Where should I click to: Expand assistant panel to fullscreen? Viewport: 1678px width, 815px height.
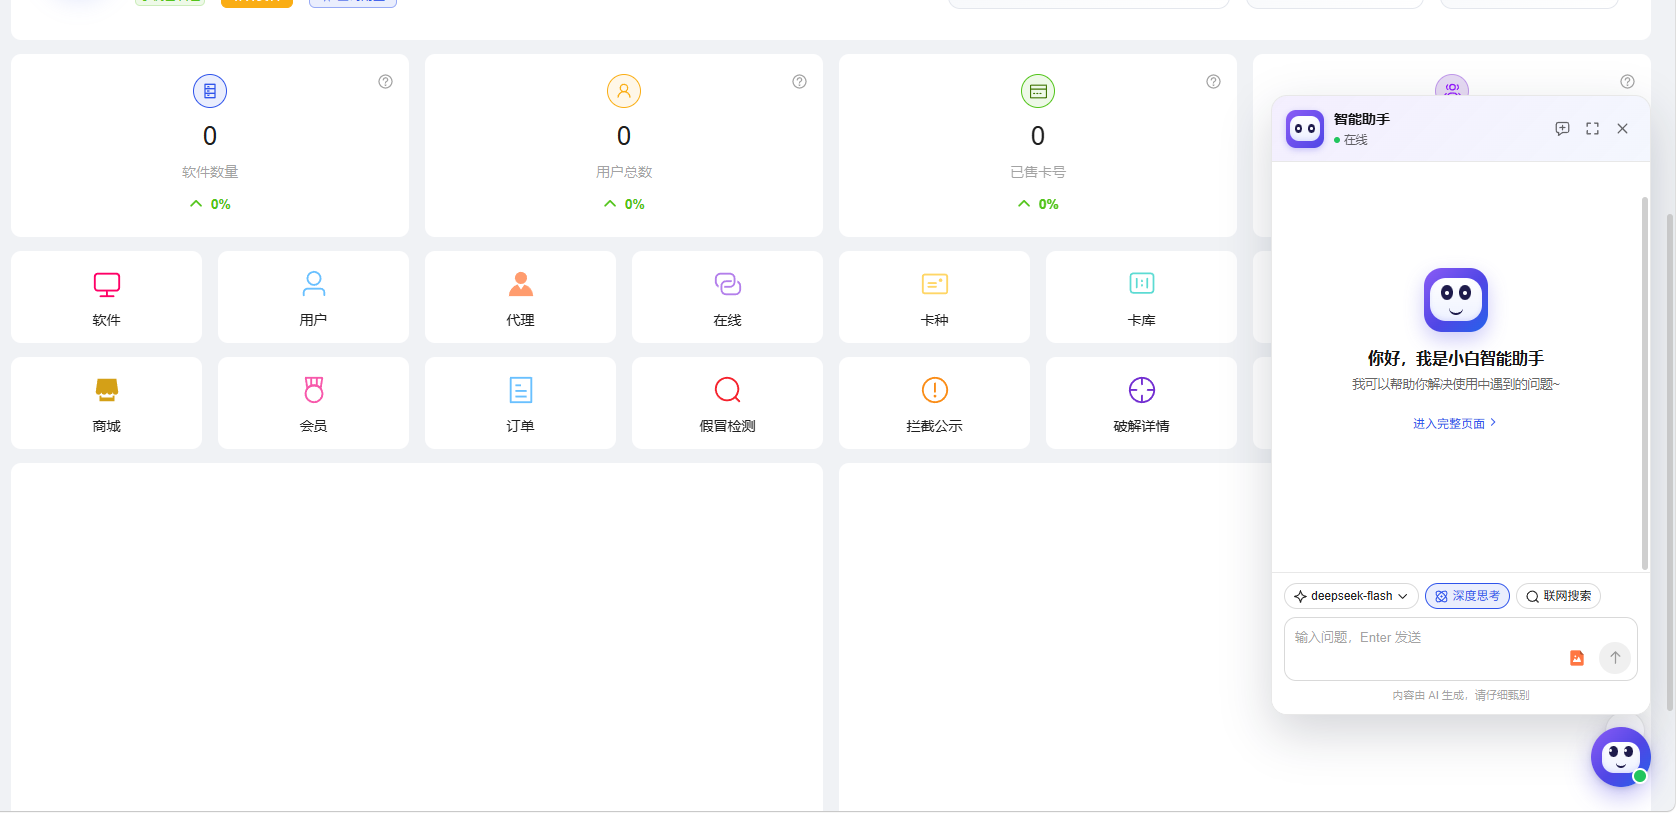point(1592,129)
